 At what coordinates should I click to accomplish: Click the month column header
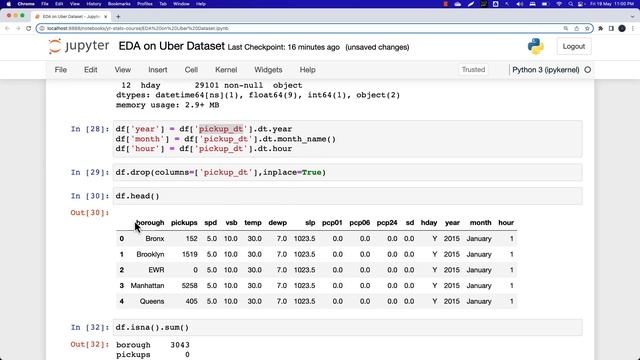point(480,223)
